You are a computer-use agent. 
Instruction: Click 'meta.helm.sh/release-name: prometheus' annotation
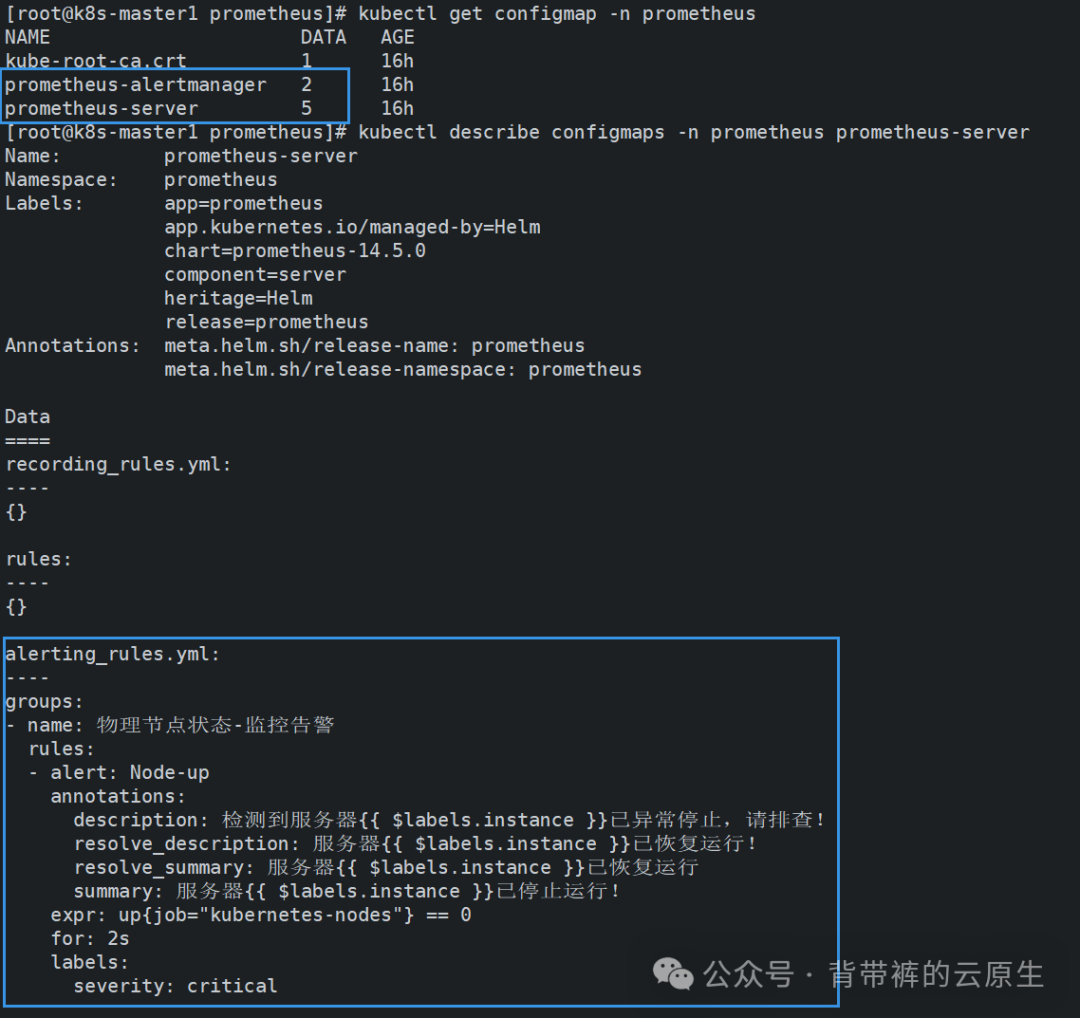pos(374,346)
